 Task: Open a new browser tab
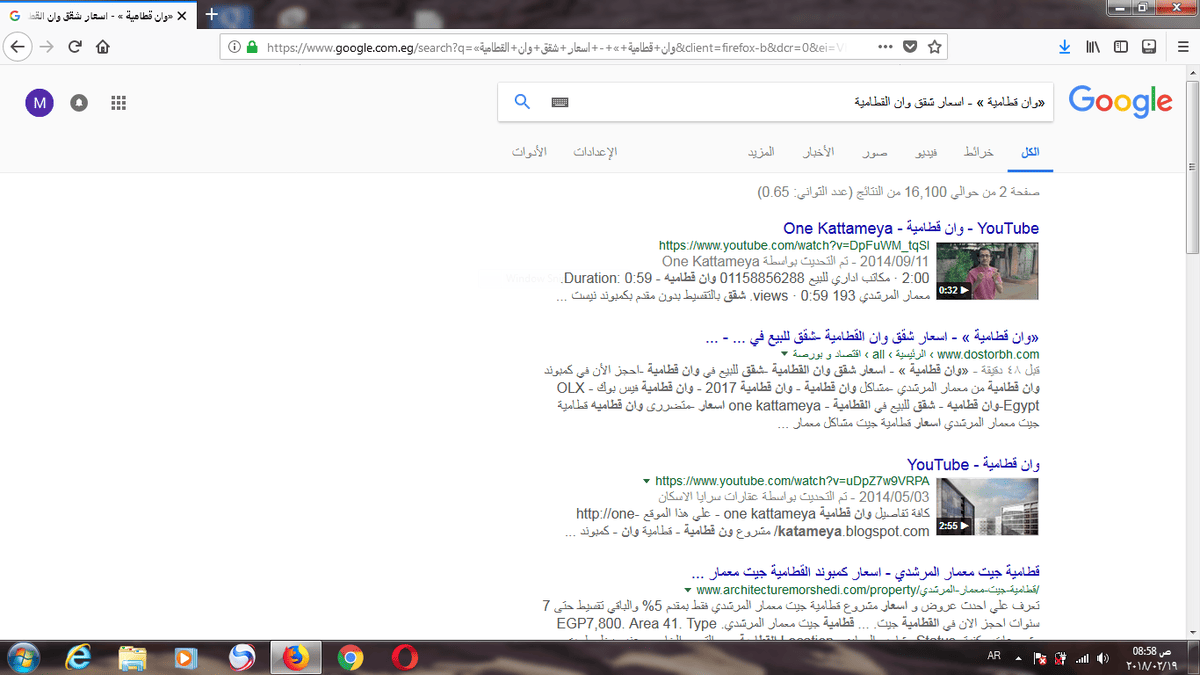point(211,15)
